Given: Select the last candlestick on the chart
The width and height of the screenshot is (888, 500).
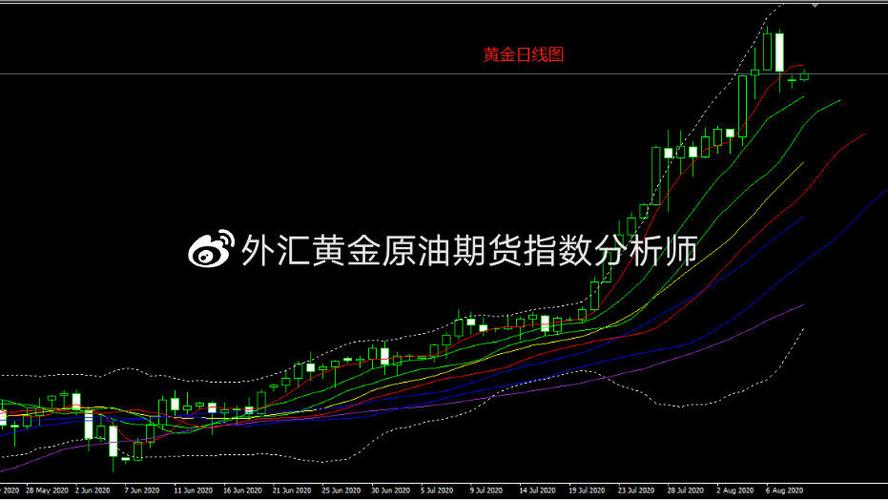Looking at the screenshot, I should coord(805,76).
